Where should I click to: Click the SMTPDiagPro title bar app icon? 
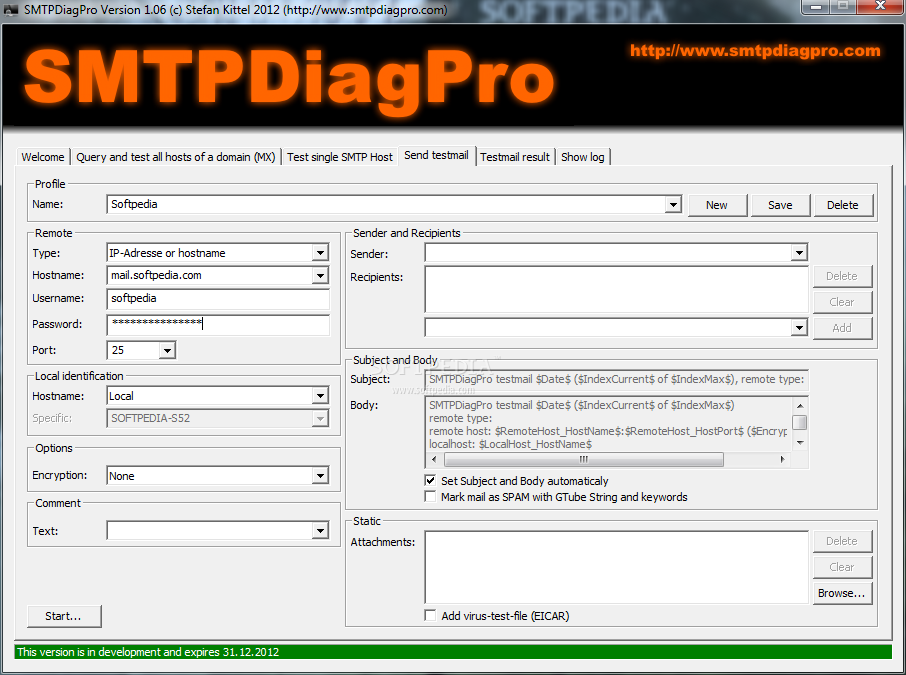click(x=10, y=9)
